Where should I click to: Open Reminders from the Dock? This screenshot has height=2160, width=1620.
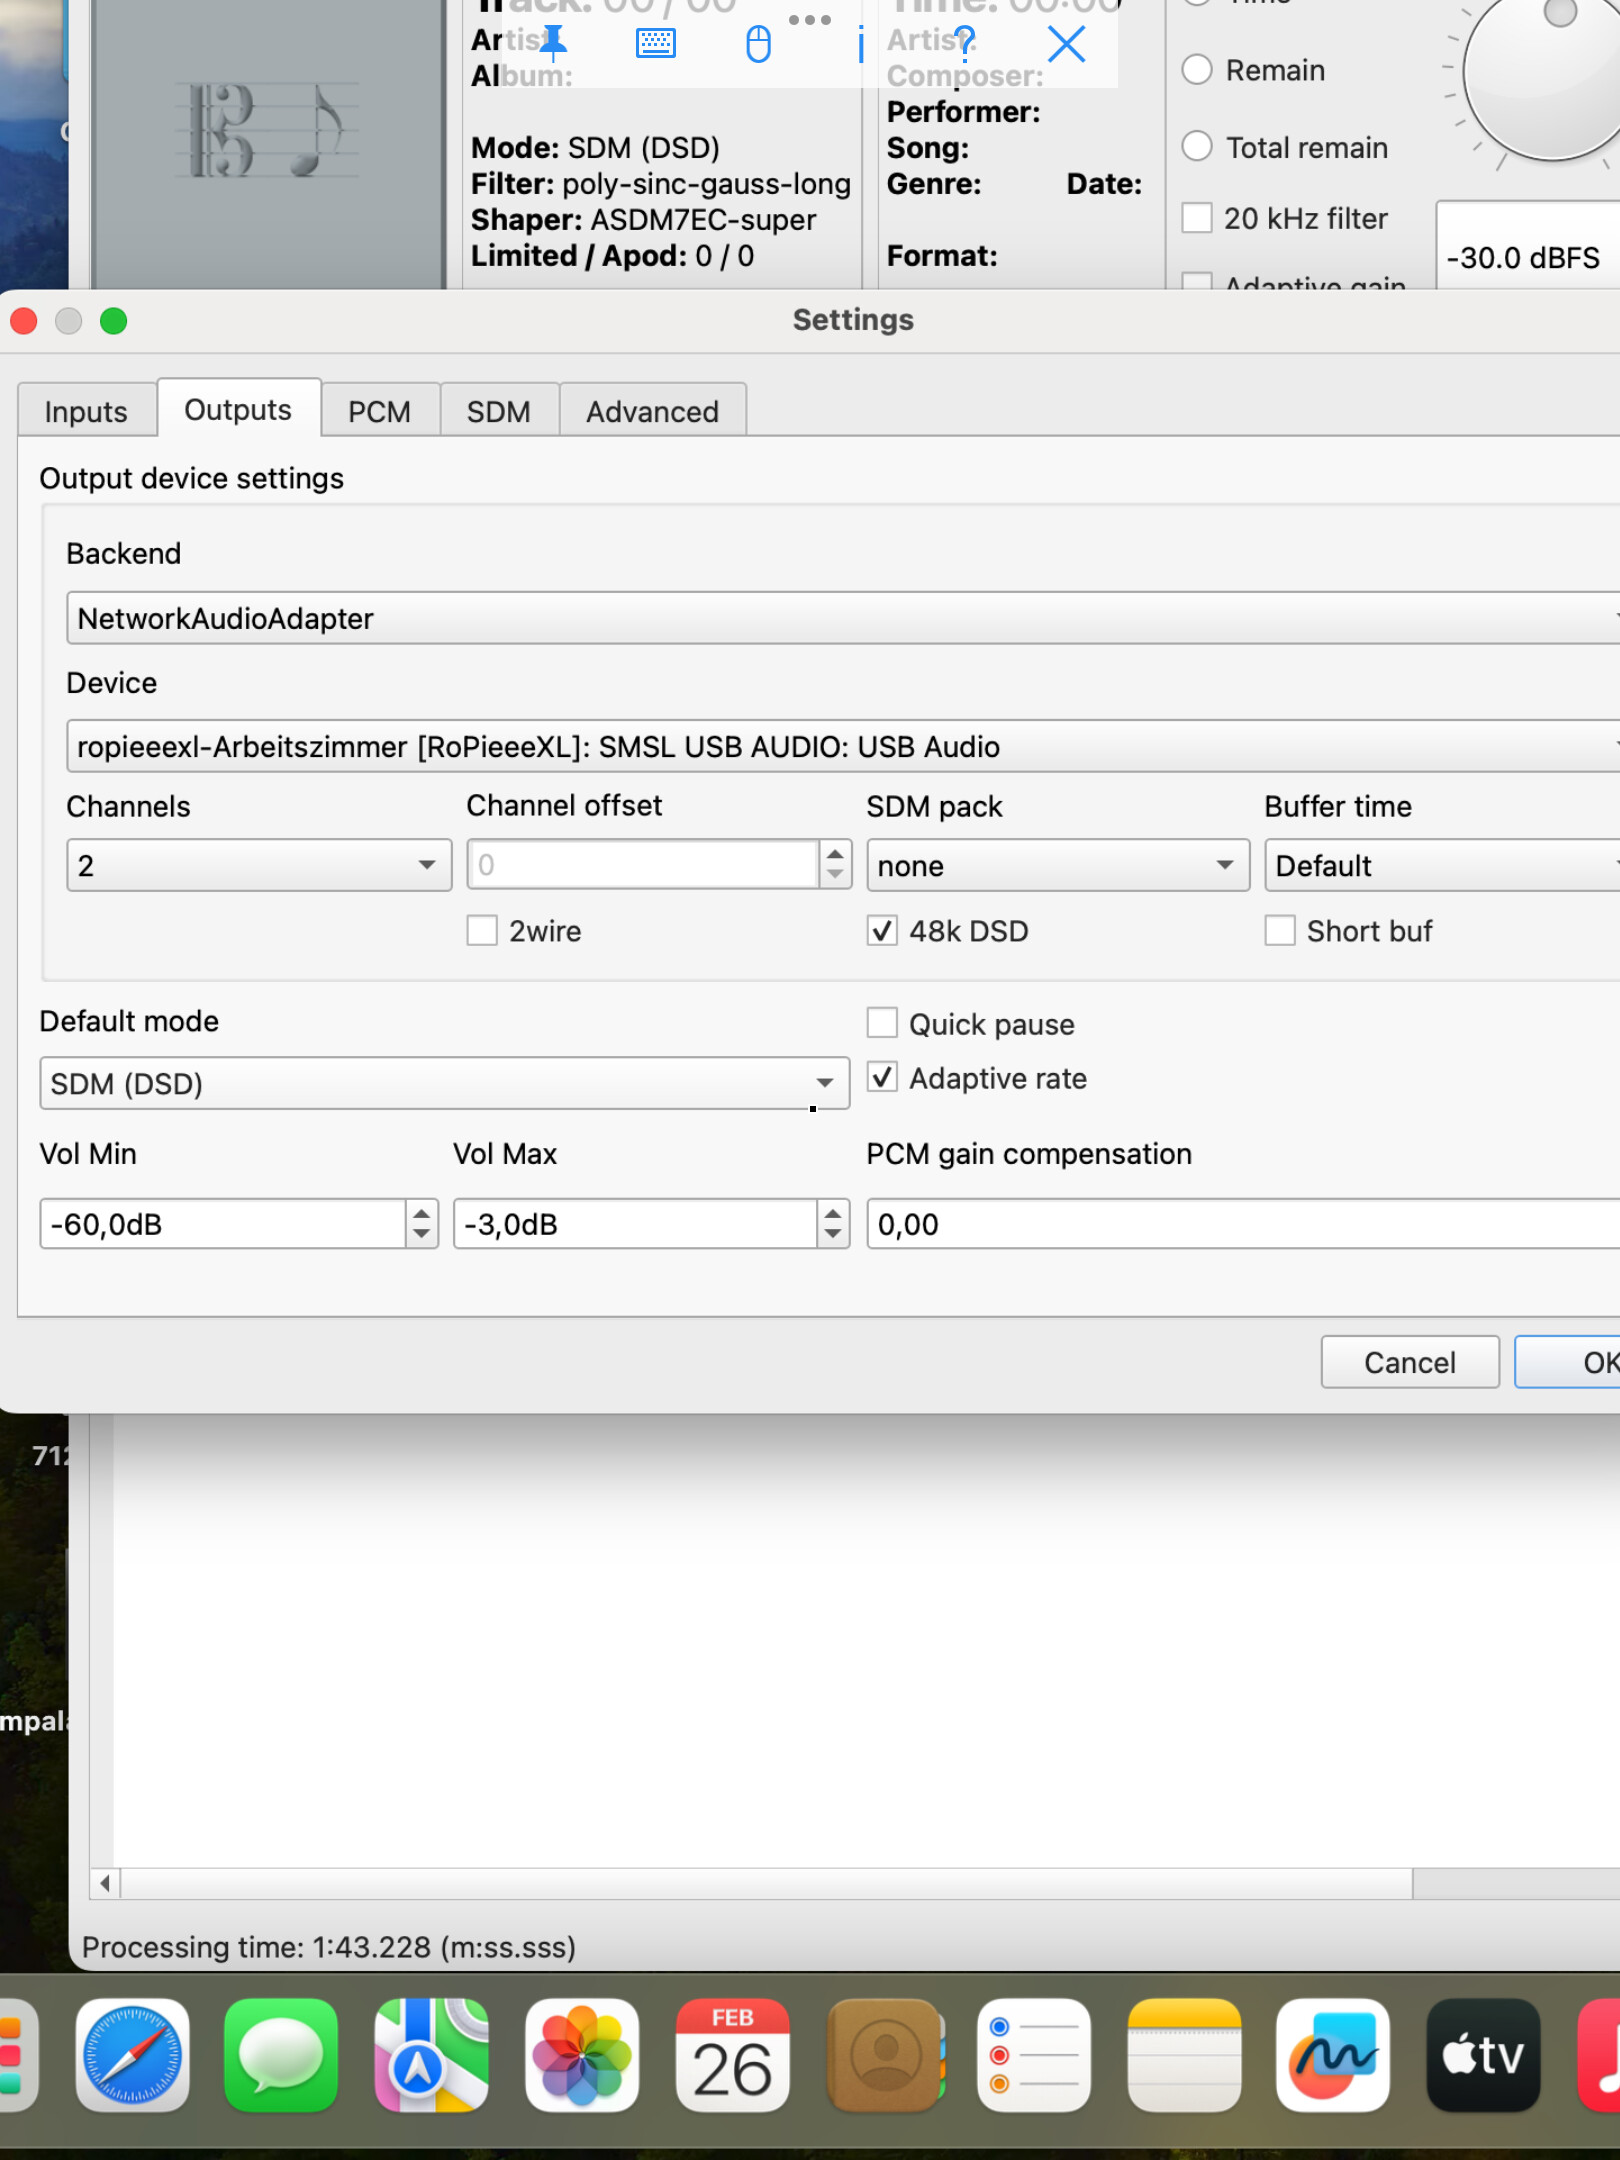tap(1034, 2055)
